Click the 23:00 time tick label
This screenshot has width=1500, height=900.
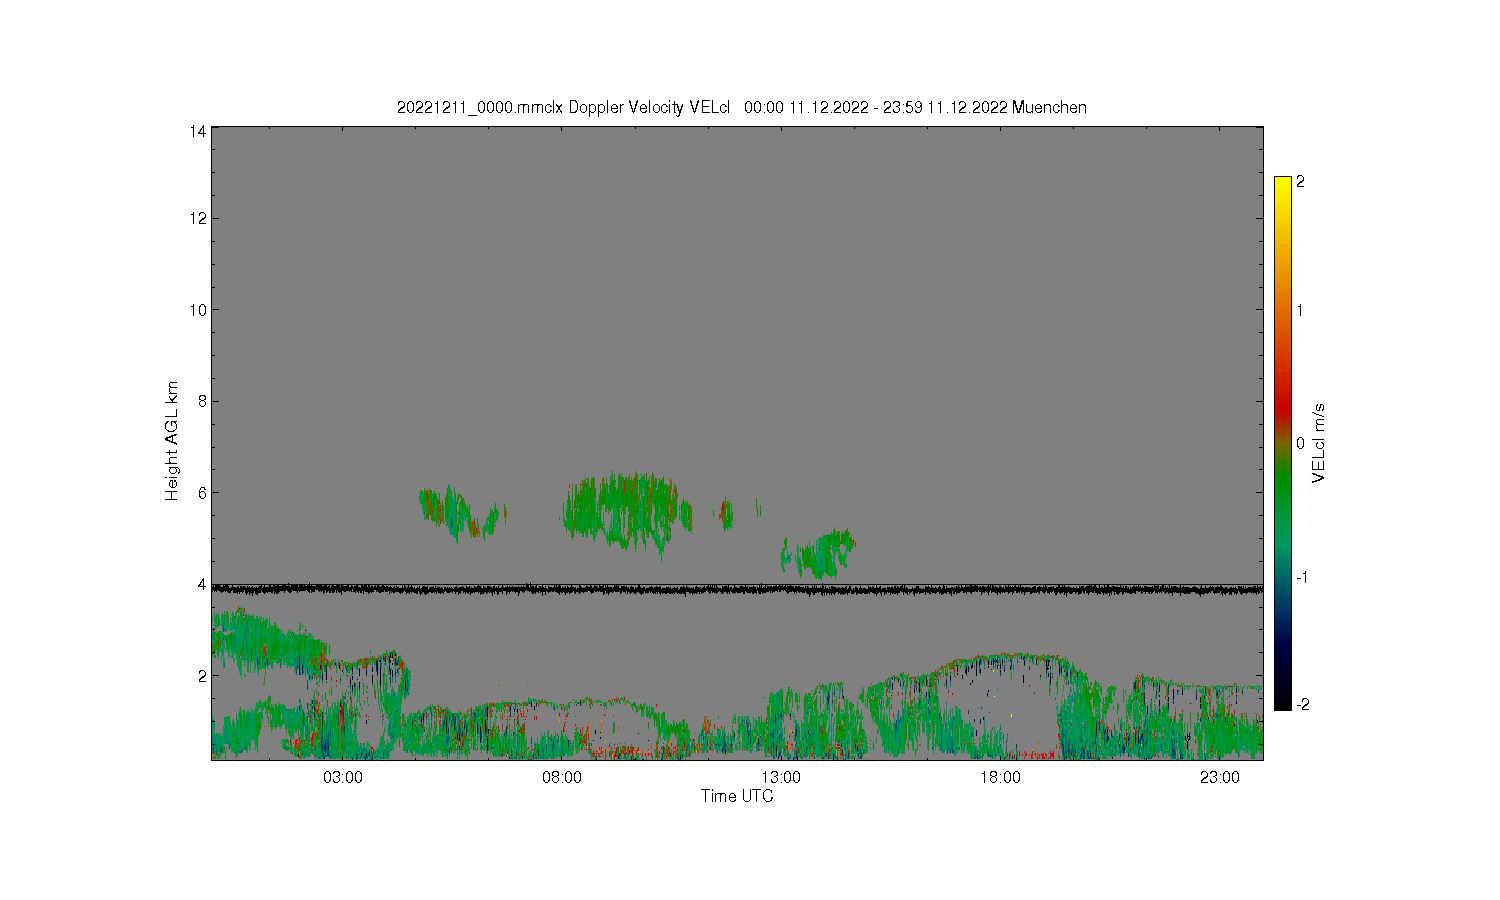(1219, 778)
